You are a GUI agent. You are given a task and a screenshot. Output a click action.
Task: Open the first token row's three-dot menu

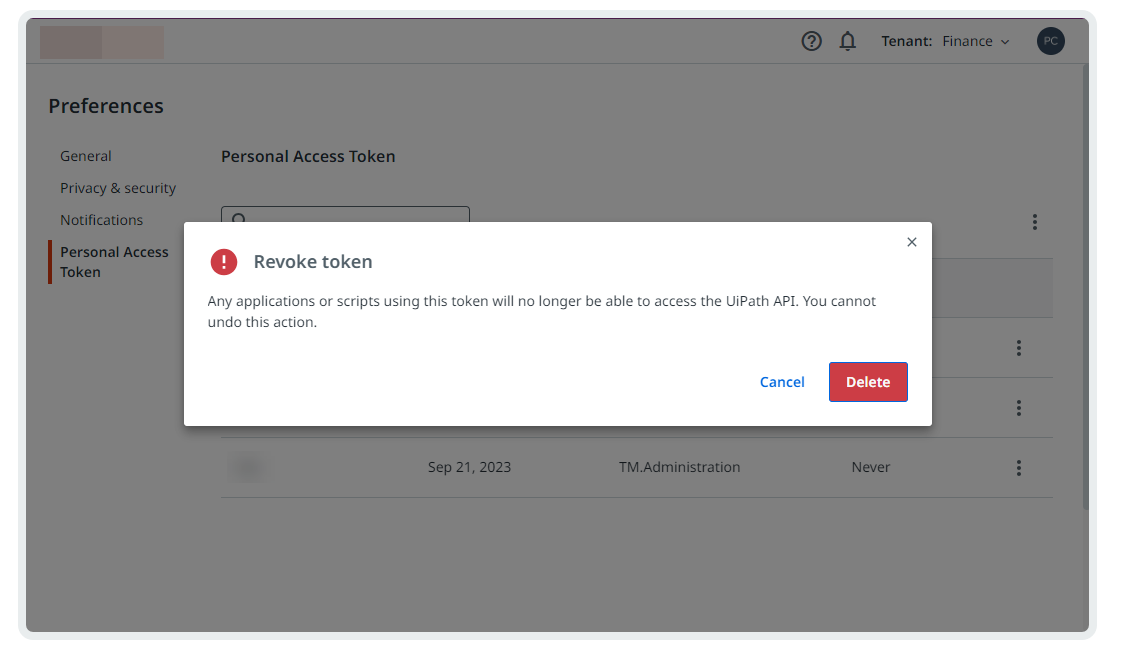[x=1018, y=348]
